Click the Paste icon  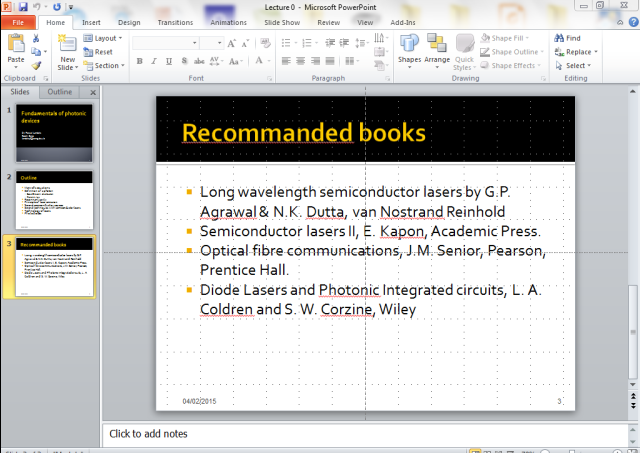(x=16, y=43)
